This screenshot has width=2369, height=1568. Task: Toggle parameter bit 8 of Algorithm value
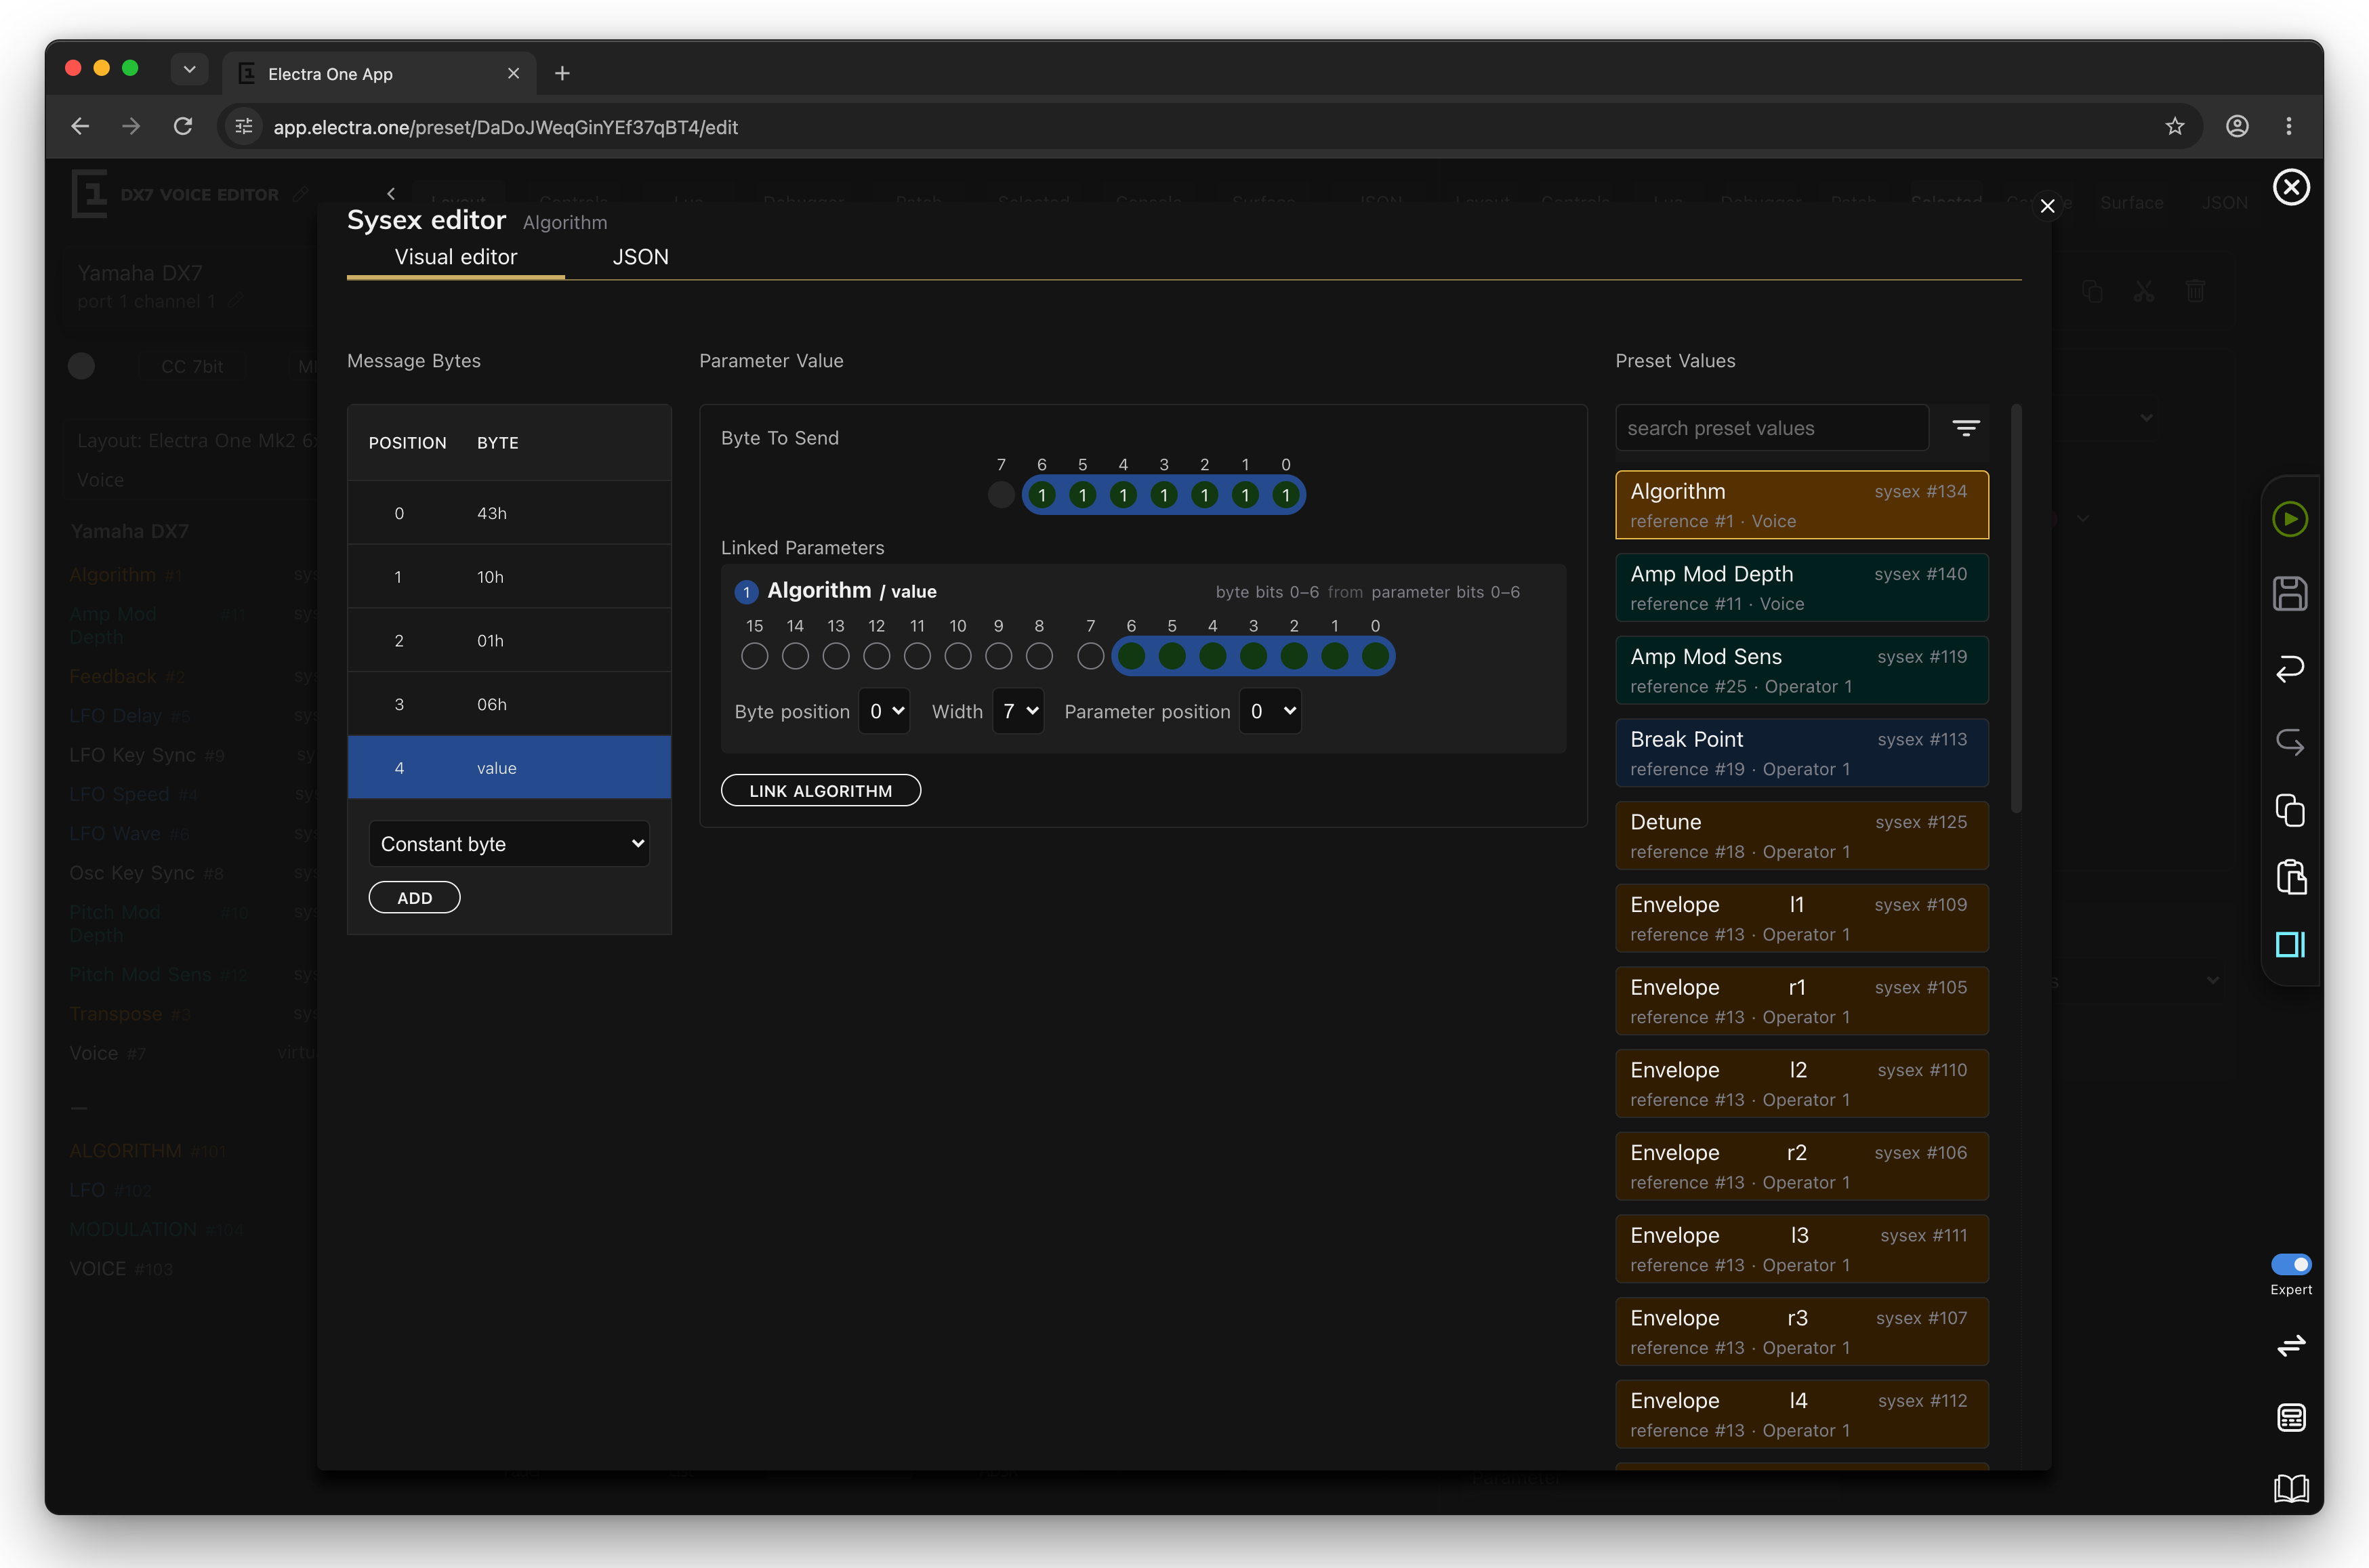tap(1039, 656)
